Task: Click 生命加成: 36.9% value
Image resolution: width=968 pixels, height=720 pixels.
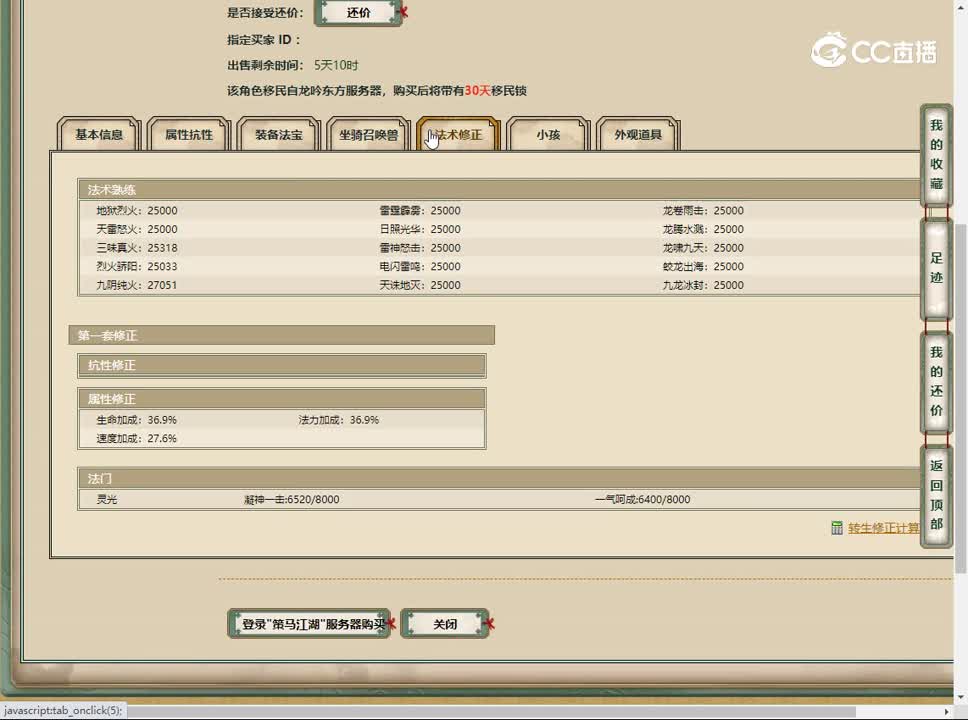Action: [x=136, y=420]
